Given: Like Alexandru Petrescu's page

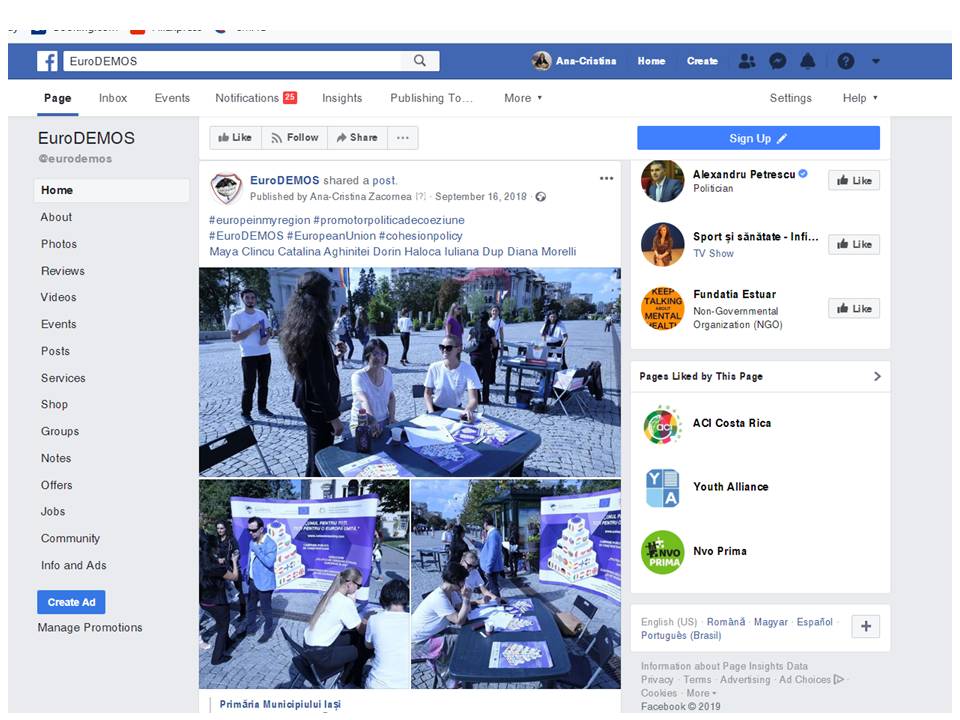Looking at the screenshot, I should 854,181.
